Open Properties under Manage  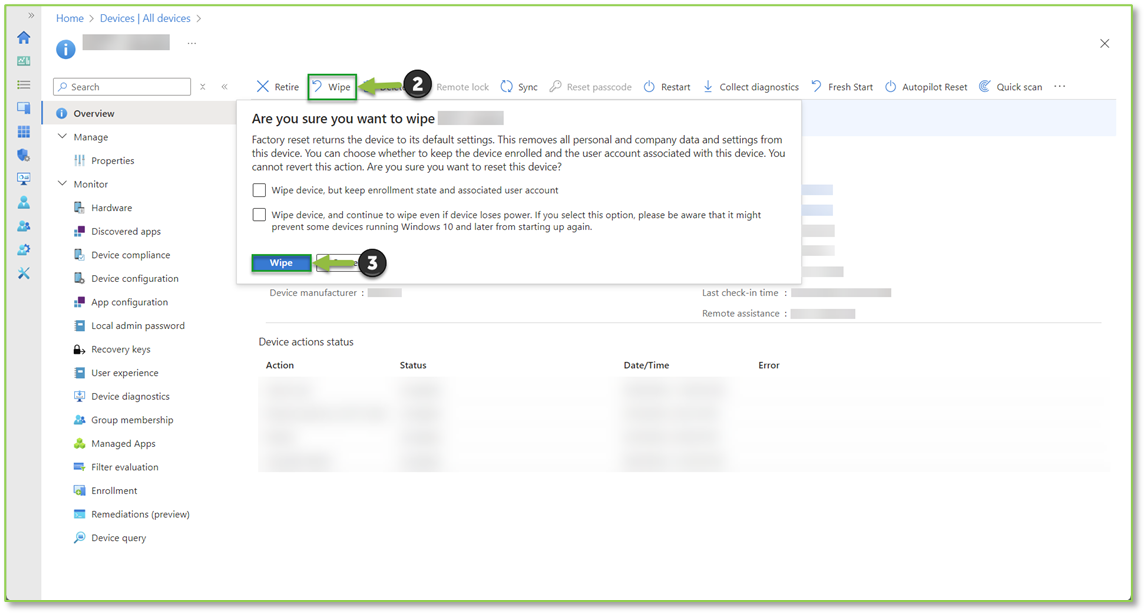[x=112, y=161]
